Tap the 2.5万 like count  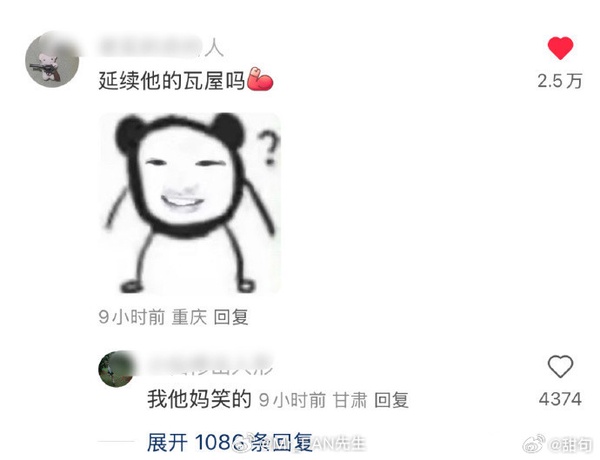560,81
